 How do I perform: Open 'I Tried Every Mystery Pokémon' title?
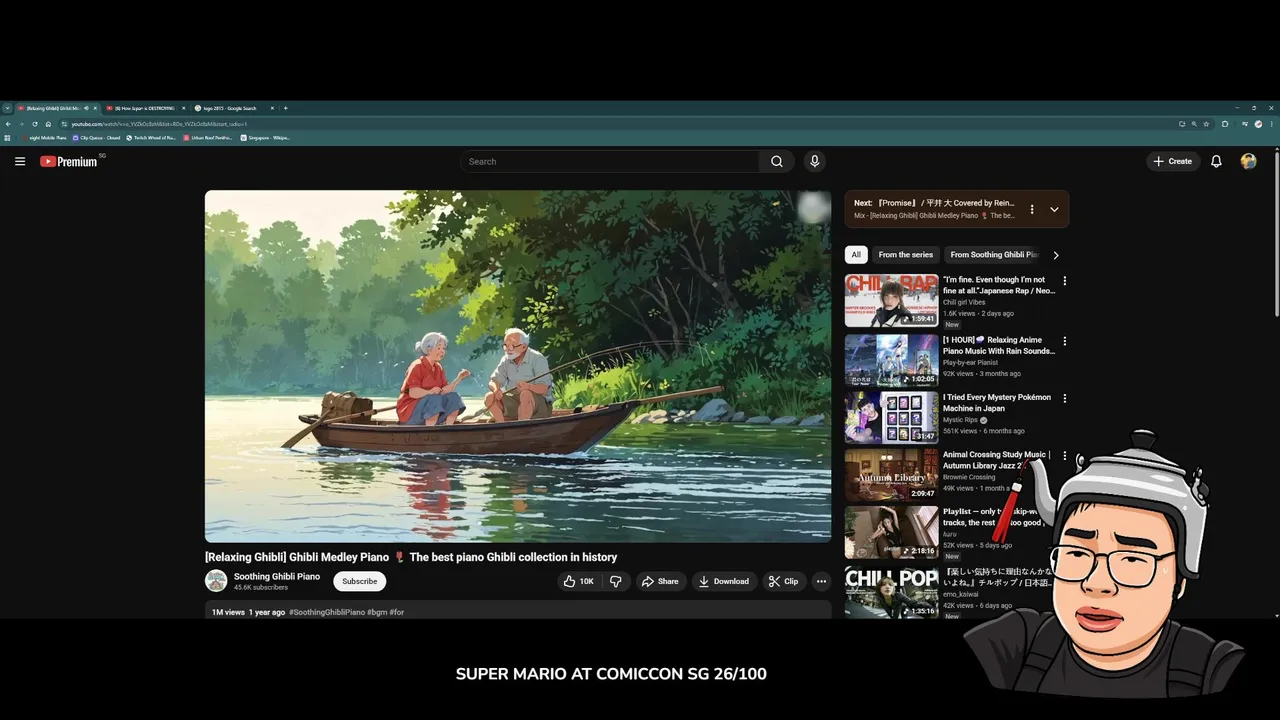click(997, 403)
